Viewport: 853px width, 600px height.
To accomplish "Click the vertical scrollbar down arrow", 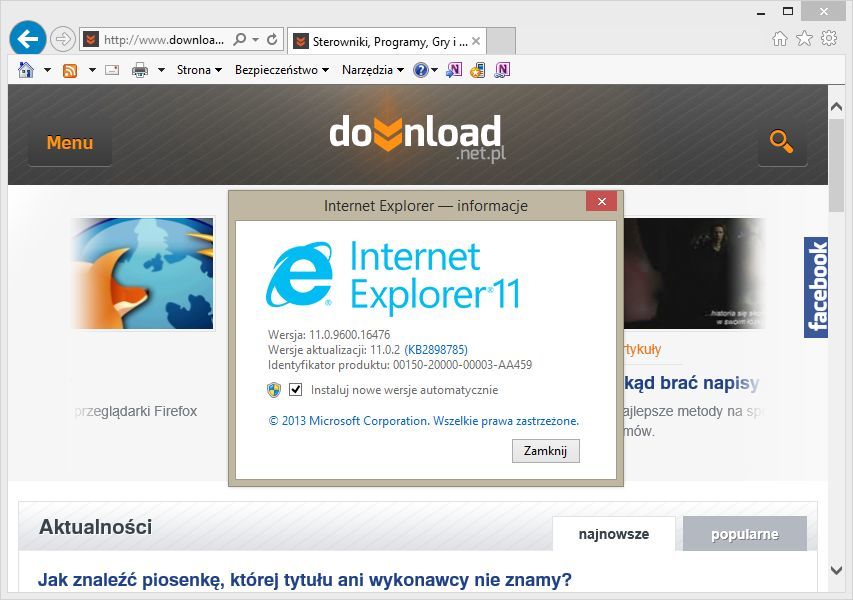I will (837, 570).
